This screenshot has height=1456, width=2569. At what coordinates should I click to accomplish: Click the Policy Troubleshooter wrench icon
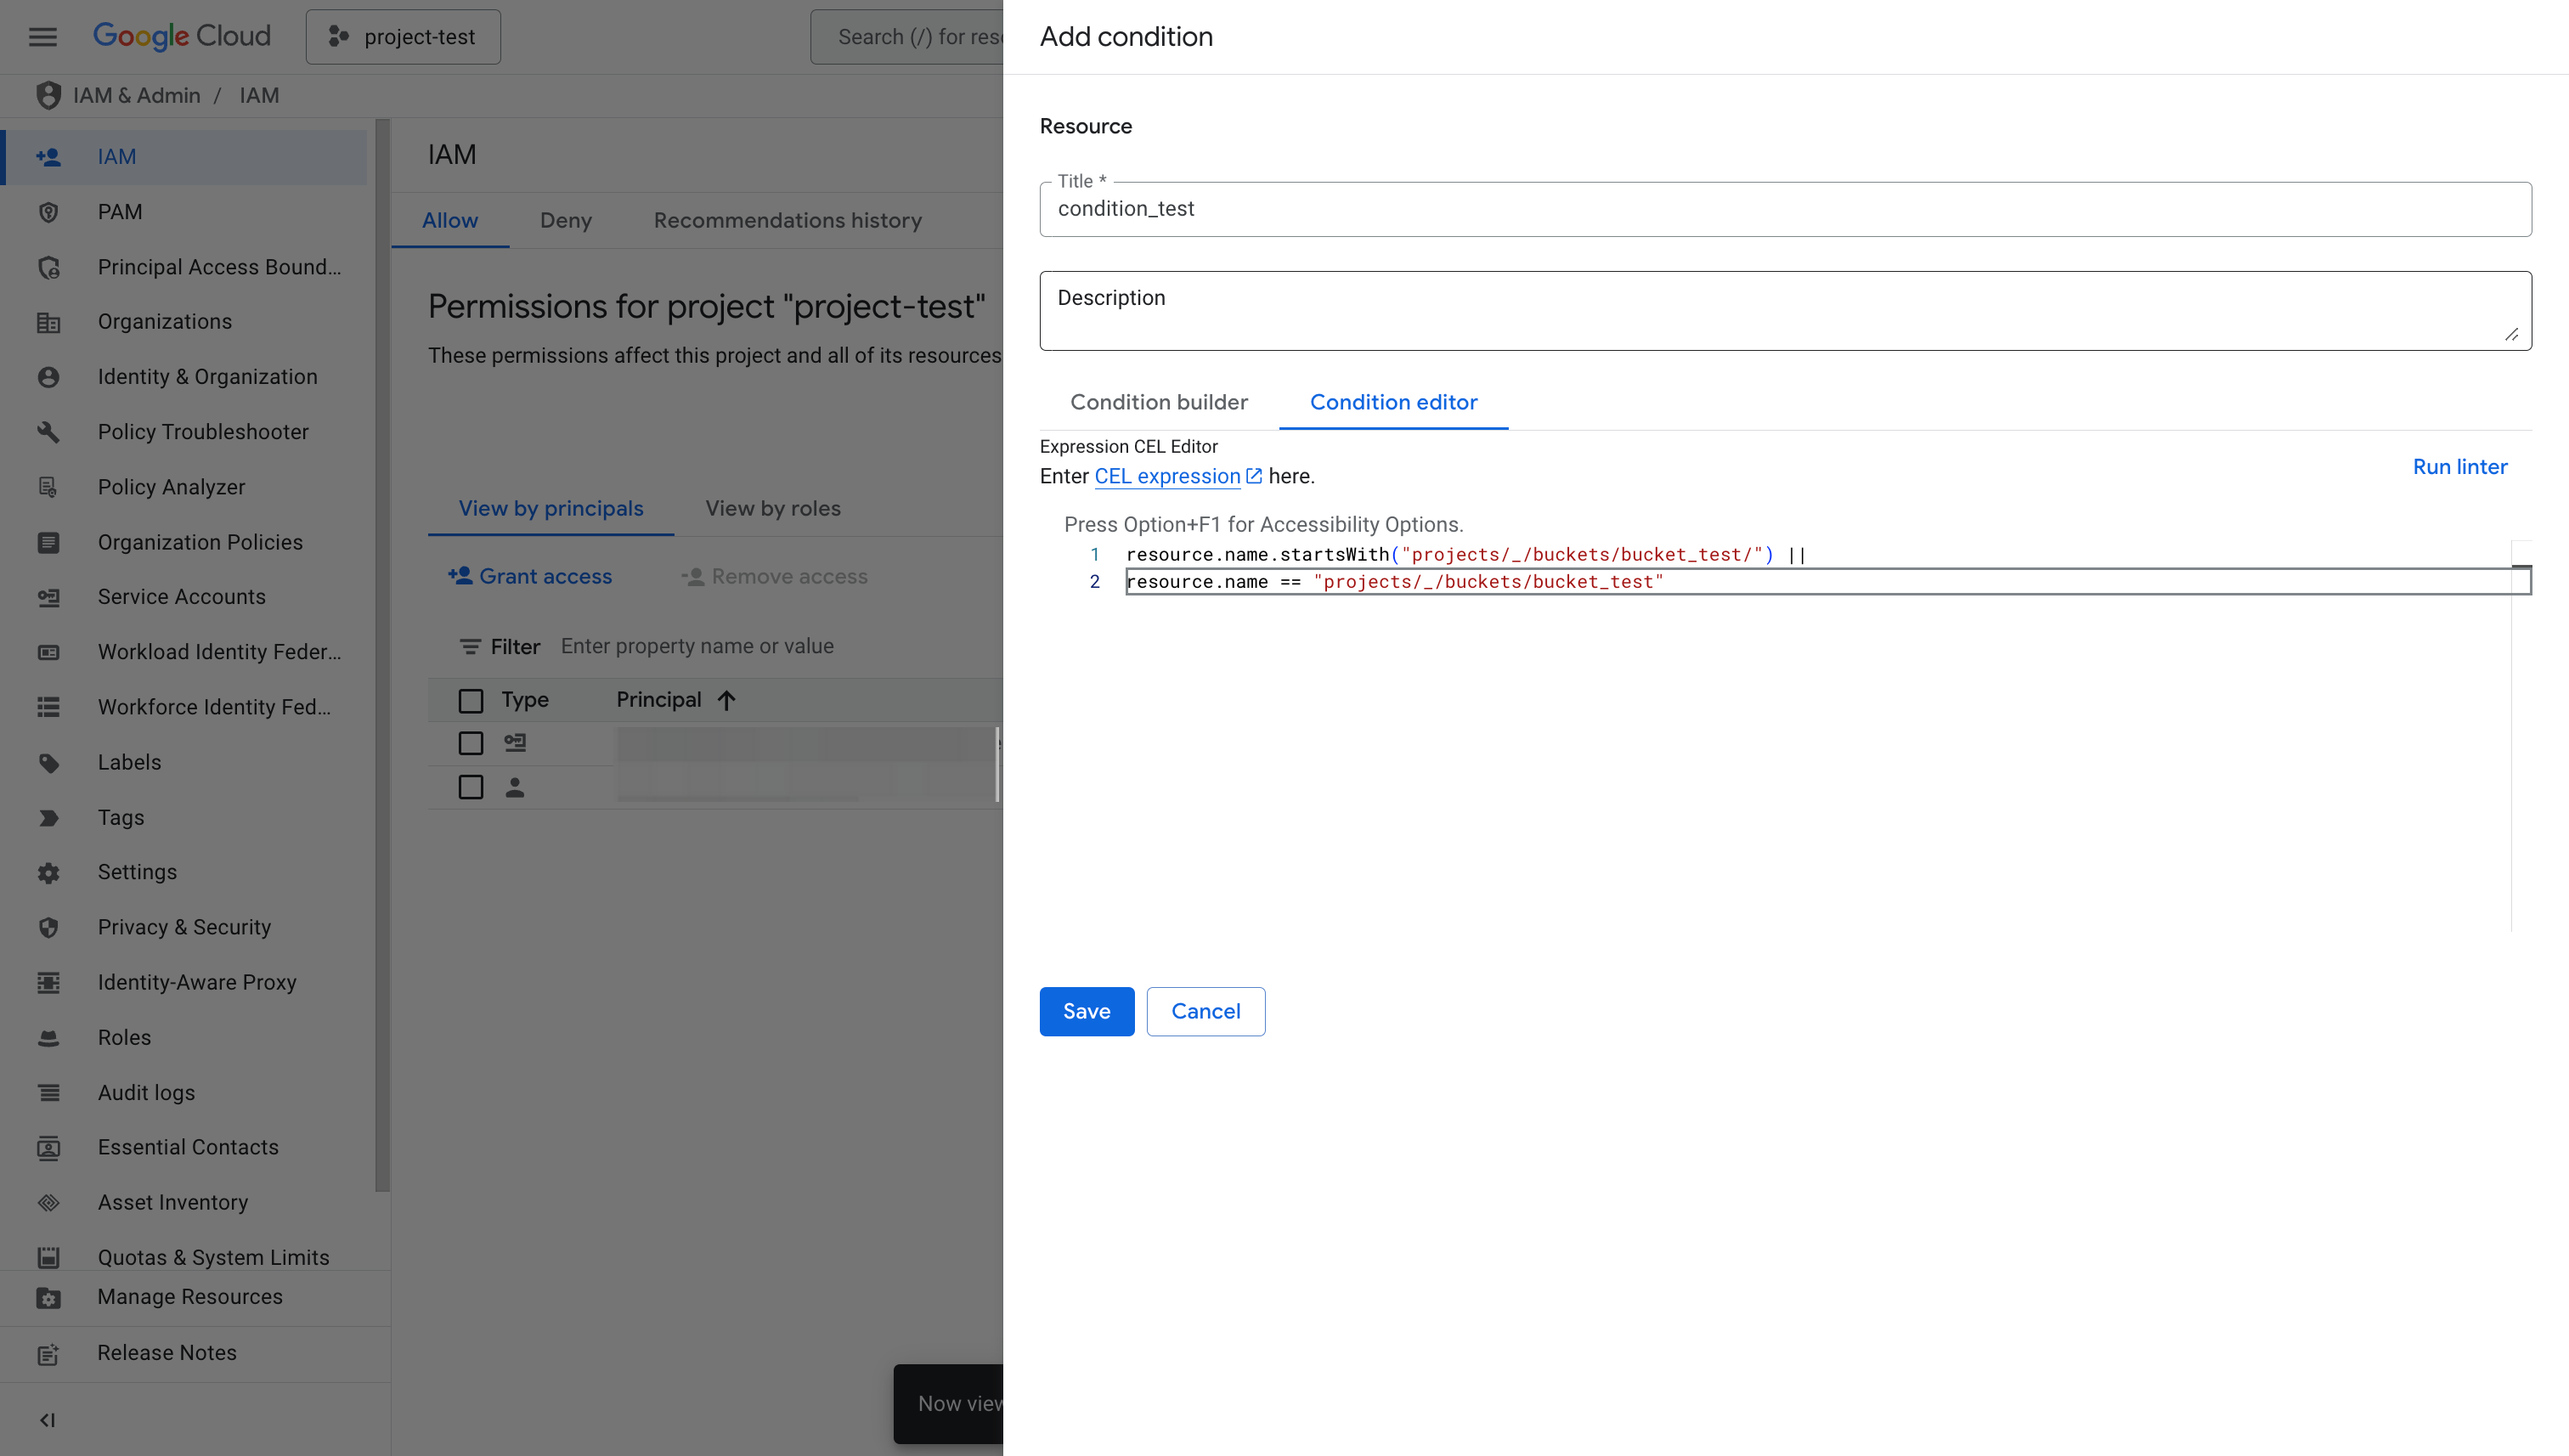48,432
